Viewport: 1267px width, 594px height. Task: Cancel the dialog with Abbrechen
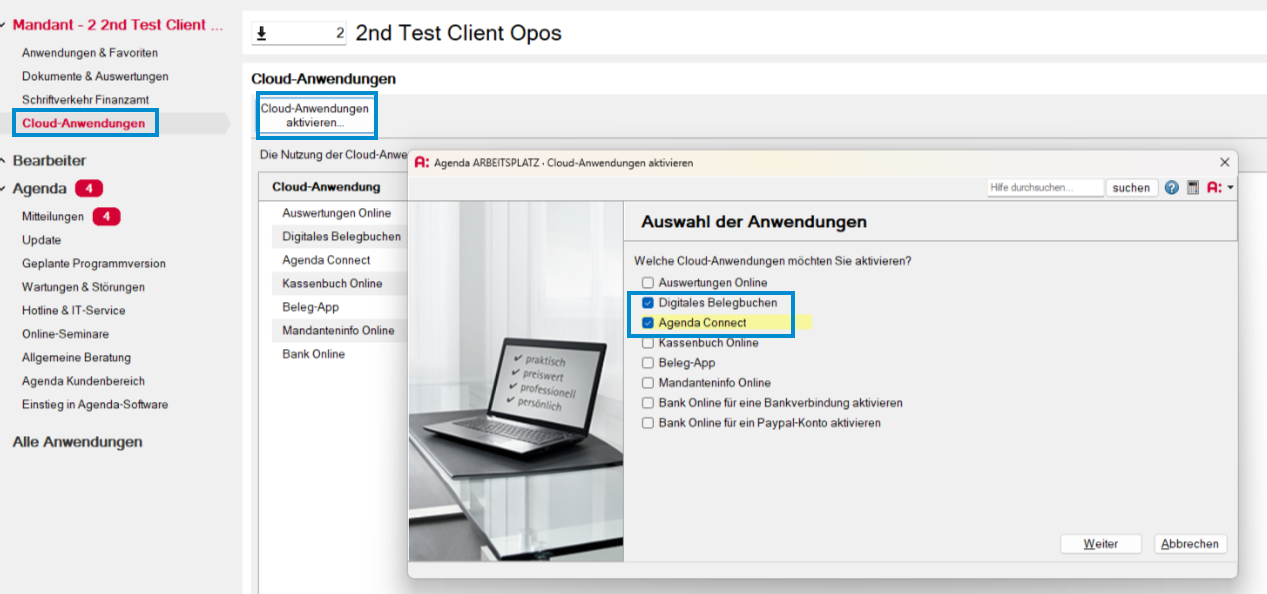tap(1190, 543)
